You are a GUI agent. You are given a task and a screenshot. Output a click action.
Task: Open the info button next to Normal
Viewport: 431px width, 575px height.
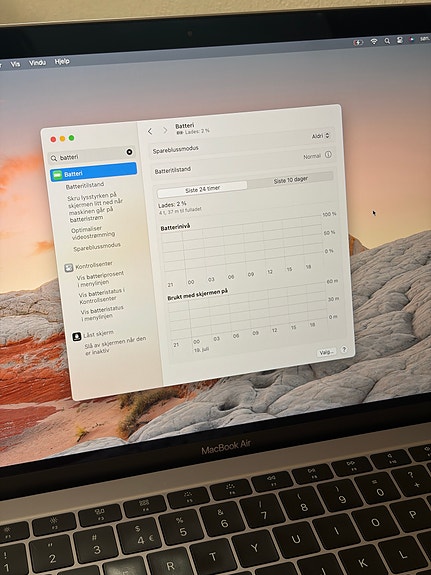pos(328,155)
